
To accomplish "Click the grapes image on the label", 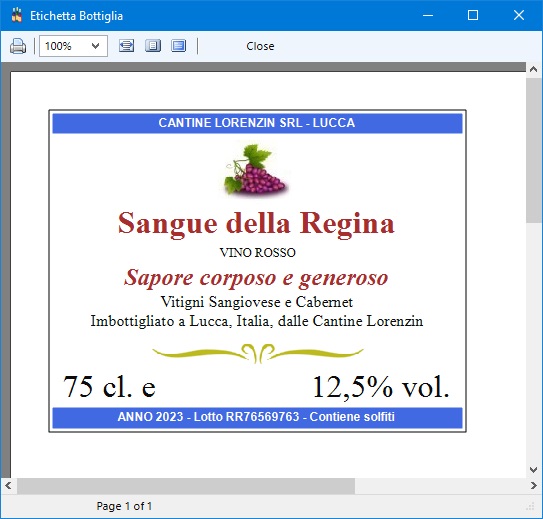I will (x=256, y=169).
